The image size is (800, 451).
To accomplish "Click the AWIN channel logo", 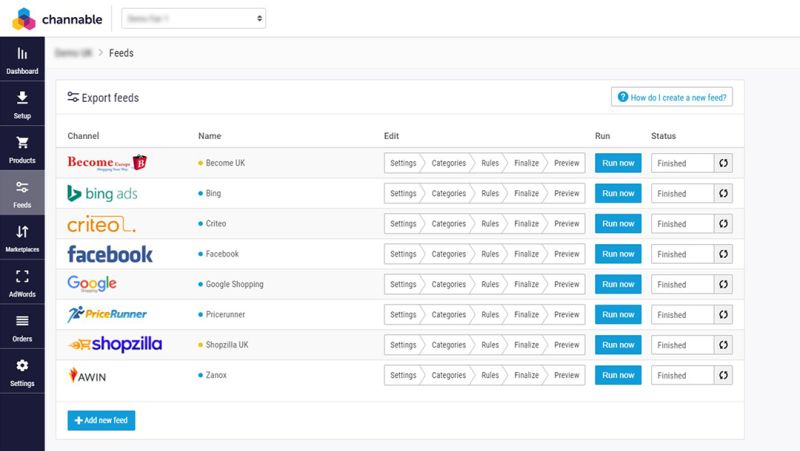I will pyautogui.click(x=87, y=375).
